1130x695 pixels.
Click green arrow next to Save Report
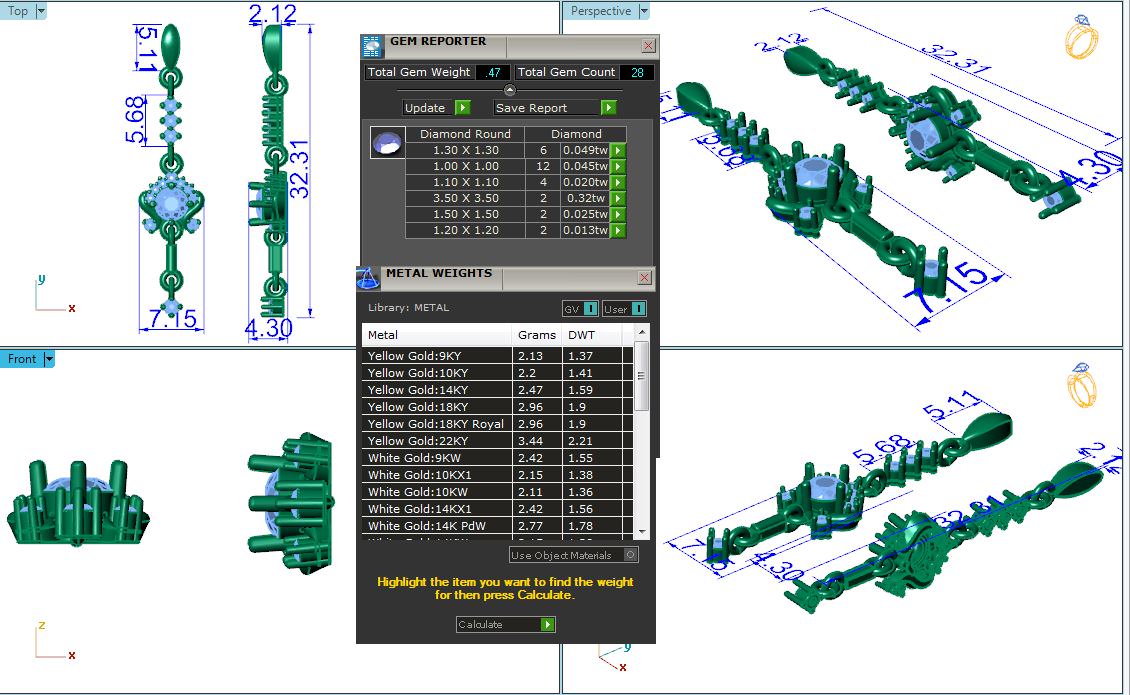pyautogui.click(x=608, y=108)
